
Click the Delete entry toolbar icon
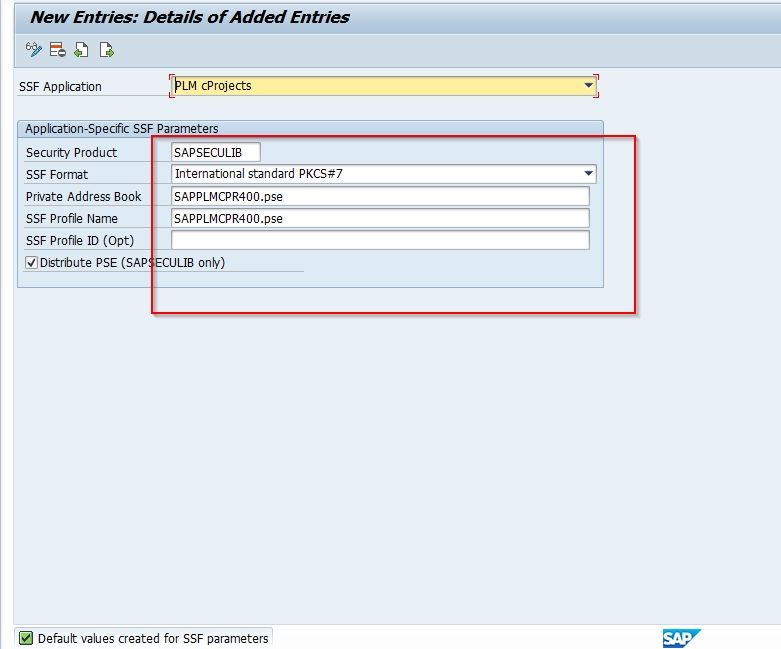pyautogui.click(x=58, y=50)
